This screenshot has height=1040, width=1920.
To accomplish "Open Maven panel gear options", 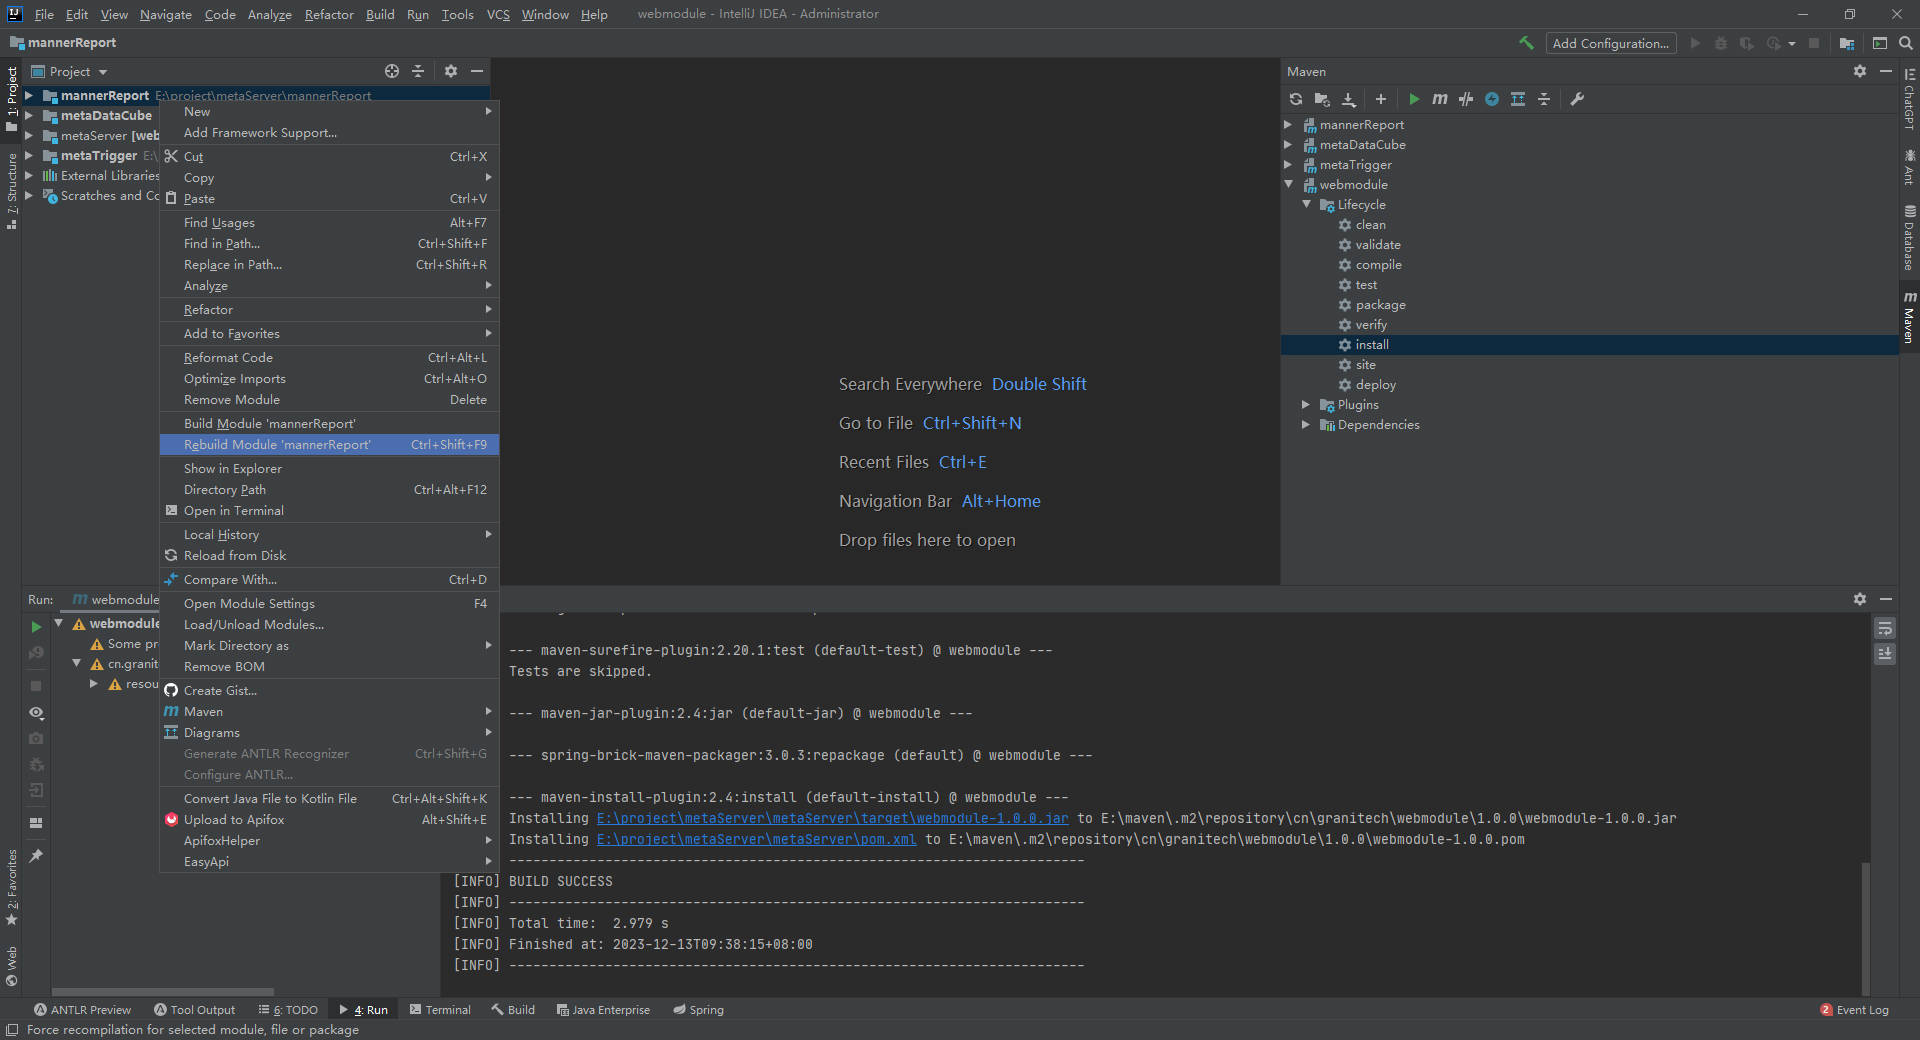I will (x=1860, y=71).
